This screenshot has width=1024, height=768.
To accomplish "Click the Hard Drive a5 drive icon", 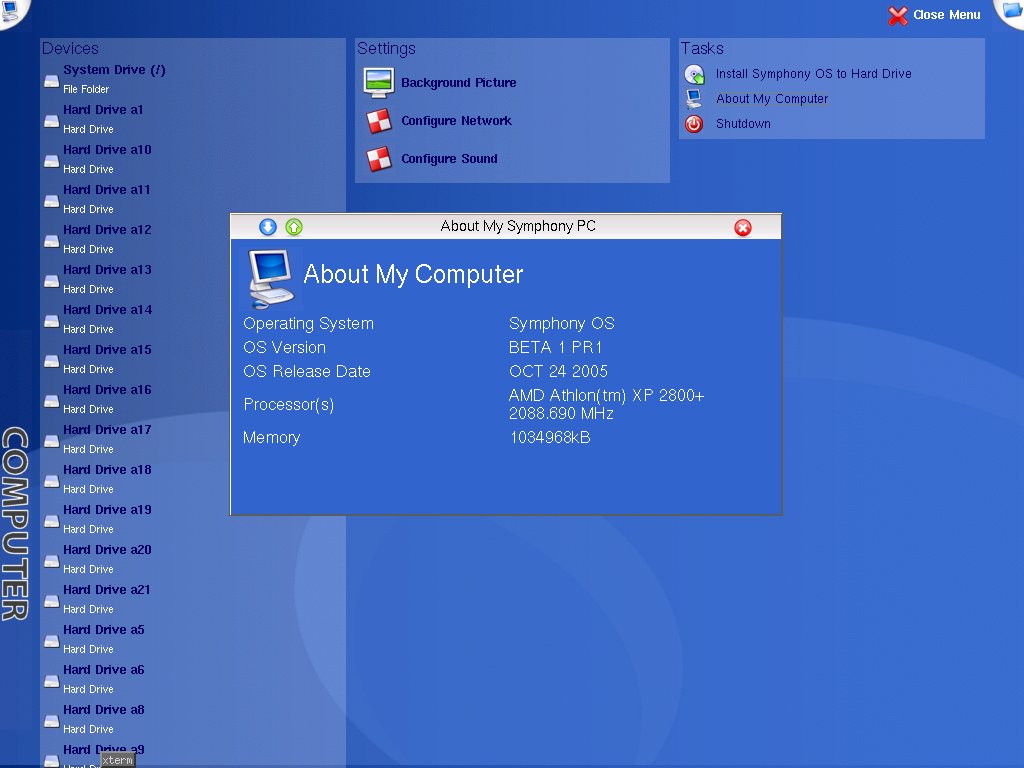I will (52, 641).
